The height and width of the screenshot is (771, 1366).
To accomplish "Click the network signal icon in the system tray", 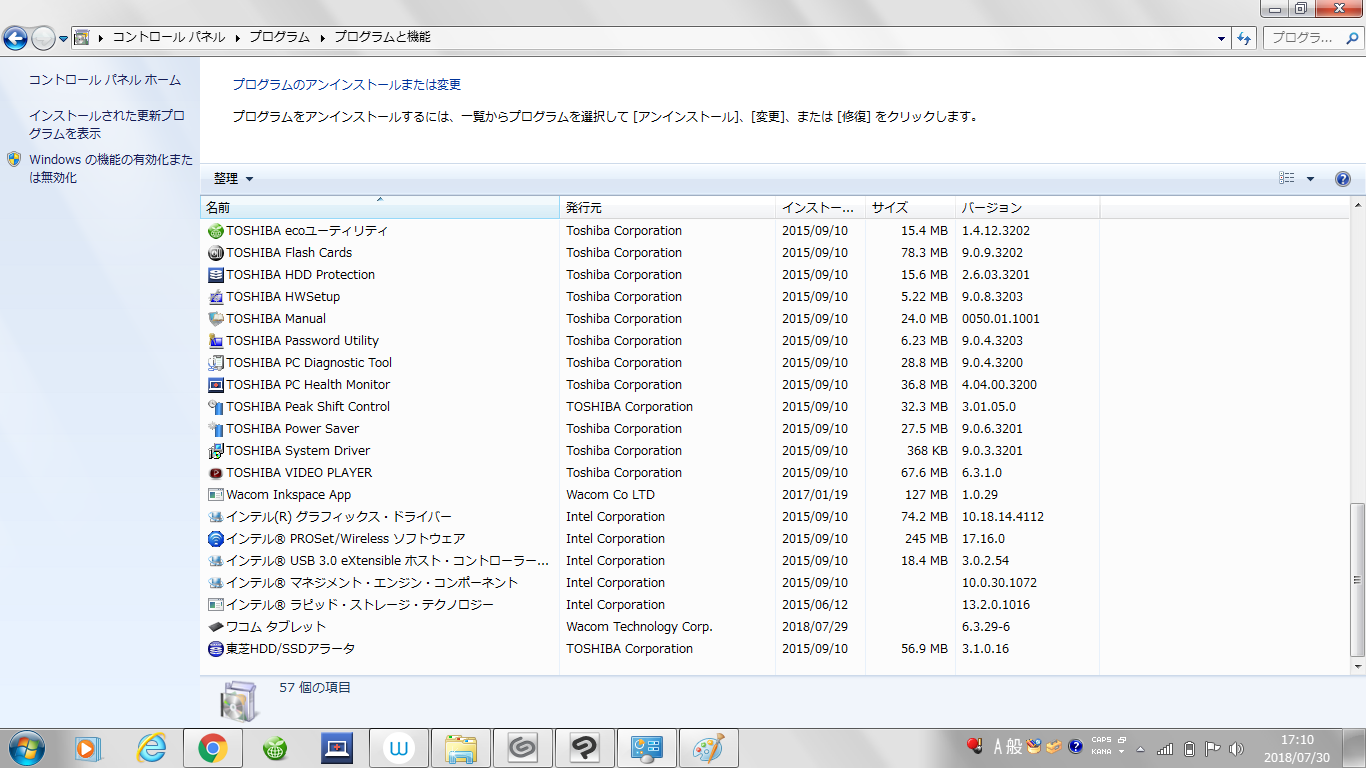I will [x=1165, y=748].
